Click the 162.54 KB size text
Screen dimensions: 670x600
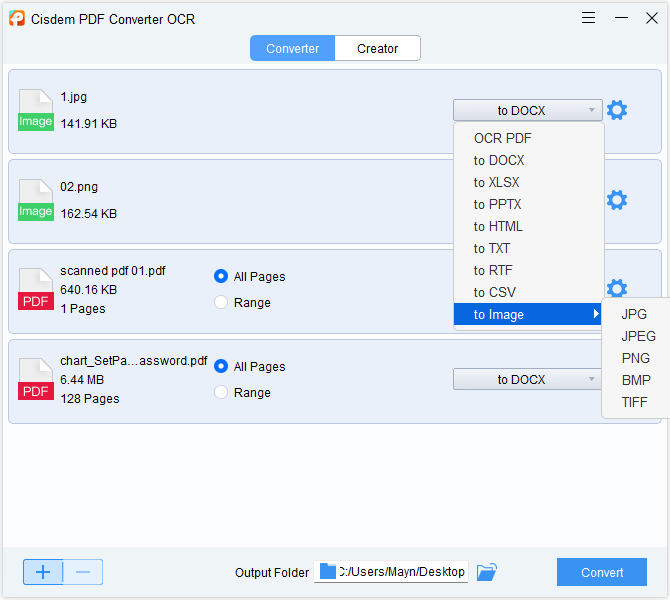point(88,213)
